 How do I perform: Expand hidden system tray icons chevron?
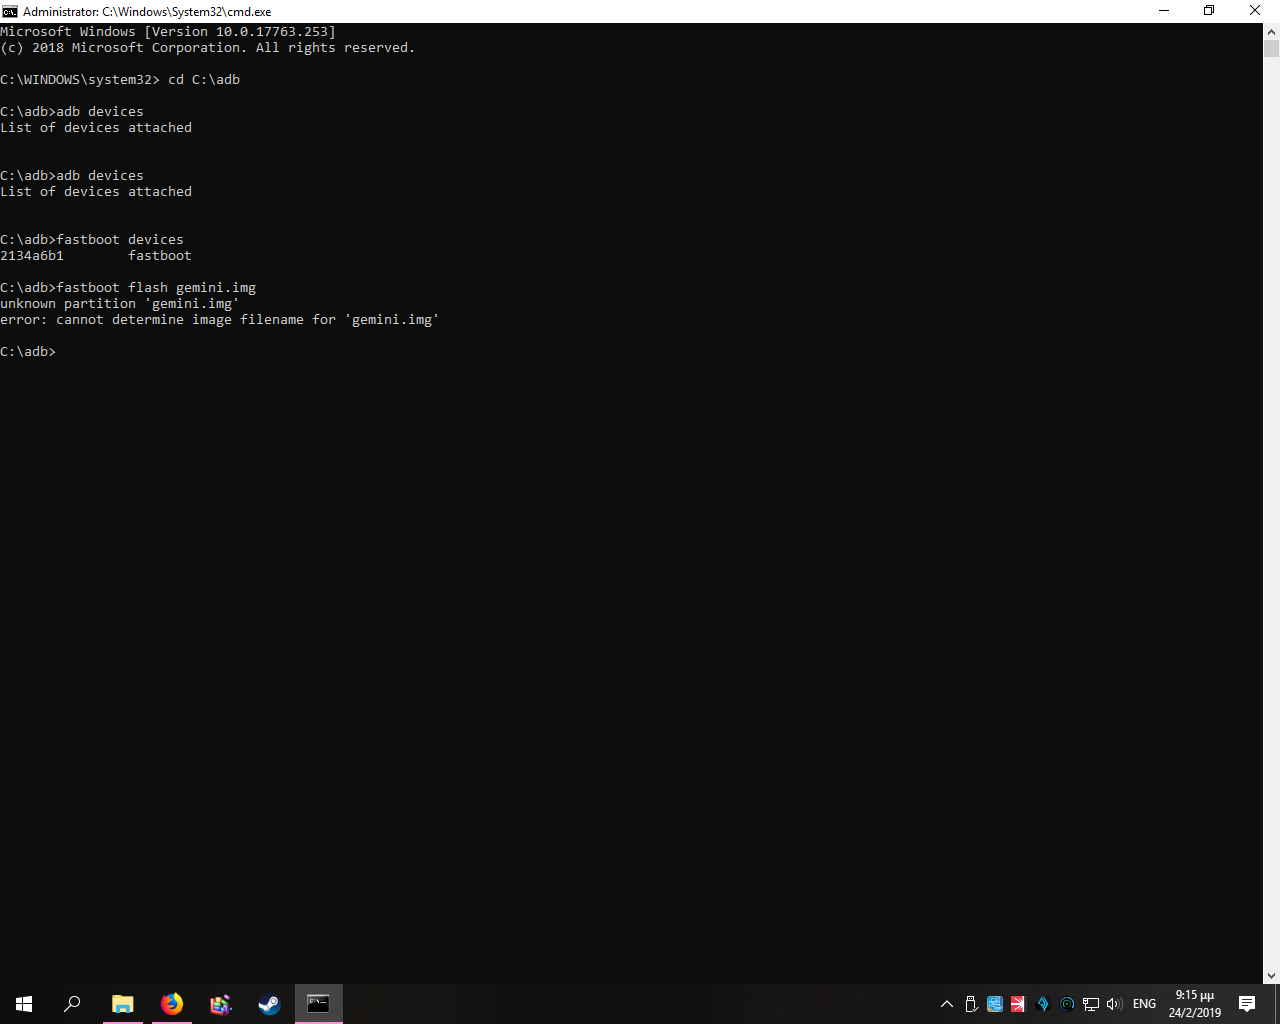point(947,1004)
